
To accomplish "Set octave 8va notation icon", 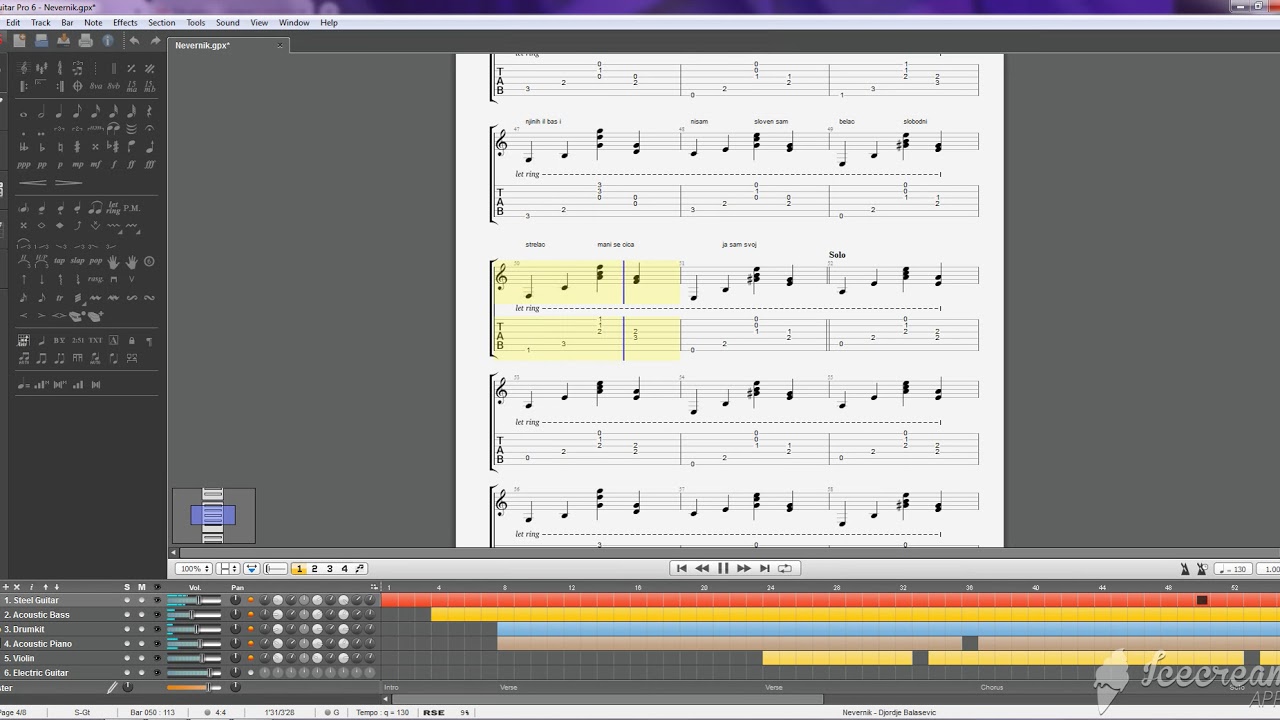I will (95, 86).
